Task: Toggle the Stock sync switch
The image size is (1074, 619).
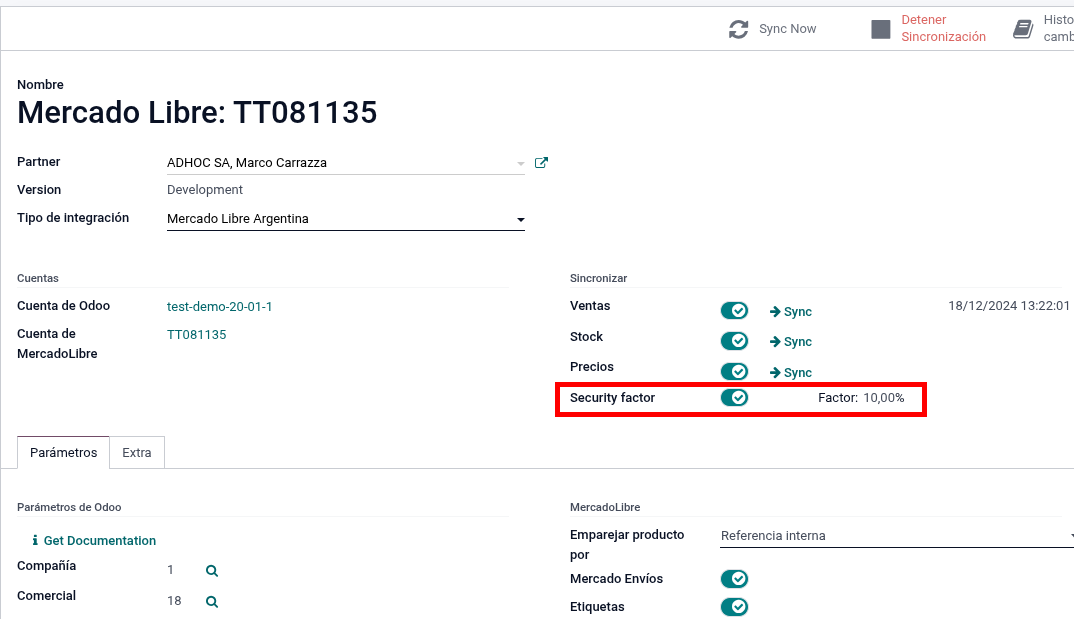Action: (x=734, y=341)
